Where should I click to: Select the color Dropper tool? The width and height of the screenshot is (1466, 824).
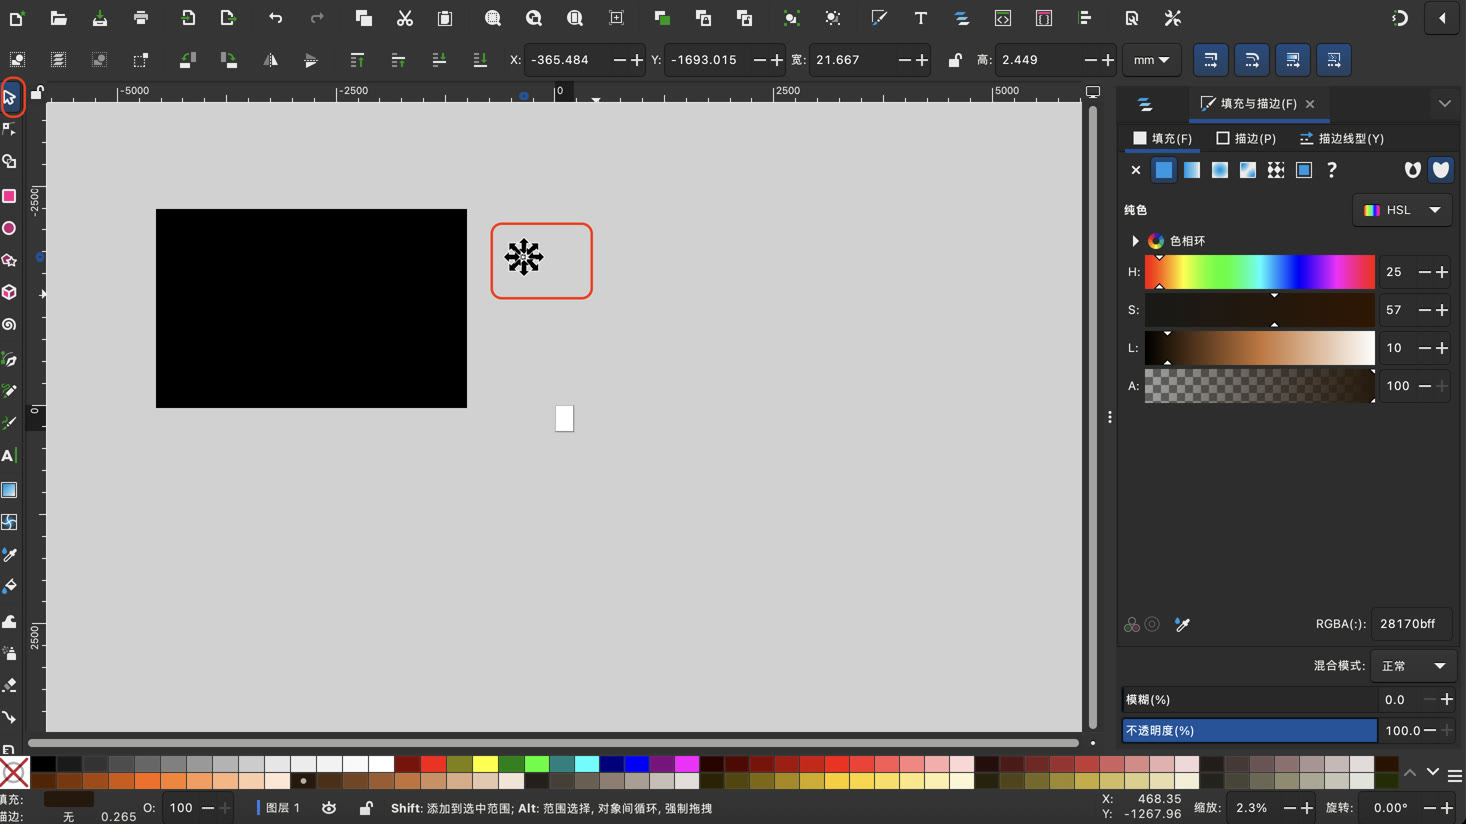pos(10,554)
